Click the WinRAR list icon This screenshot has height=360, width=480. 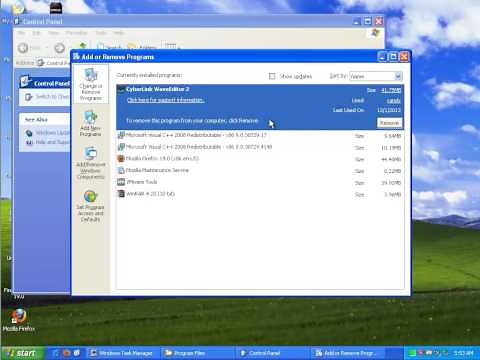coord(121,194)
